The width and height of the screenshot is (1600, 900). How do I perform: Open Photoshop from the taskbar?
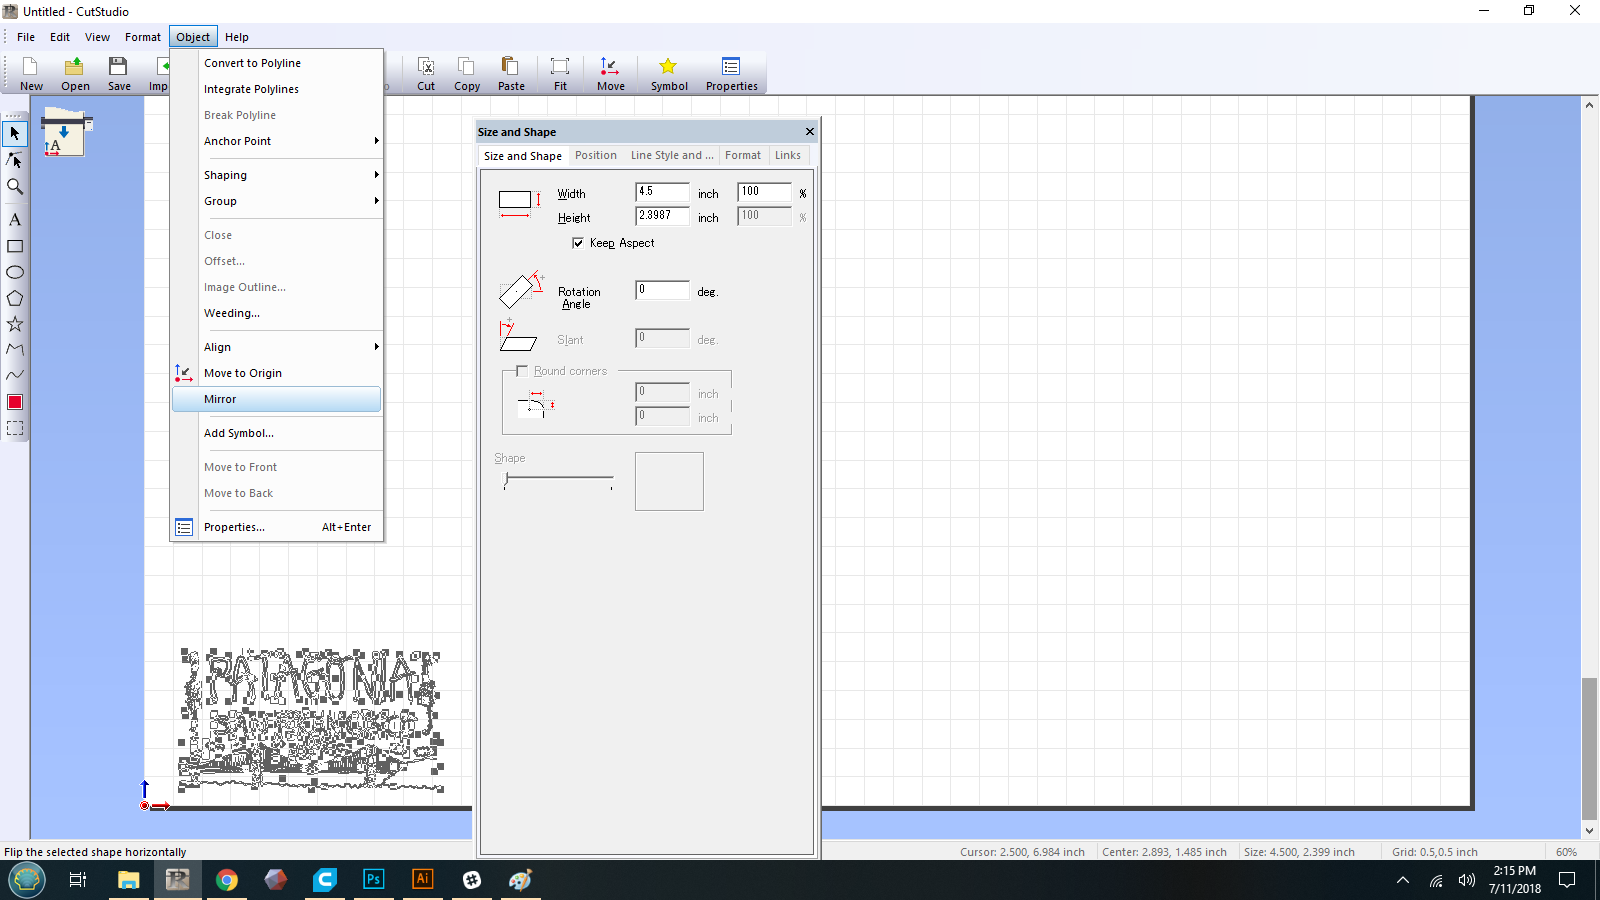click(374, 880)
